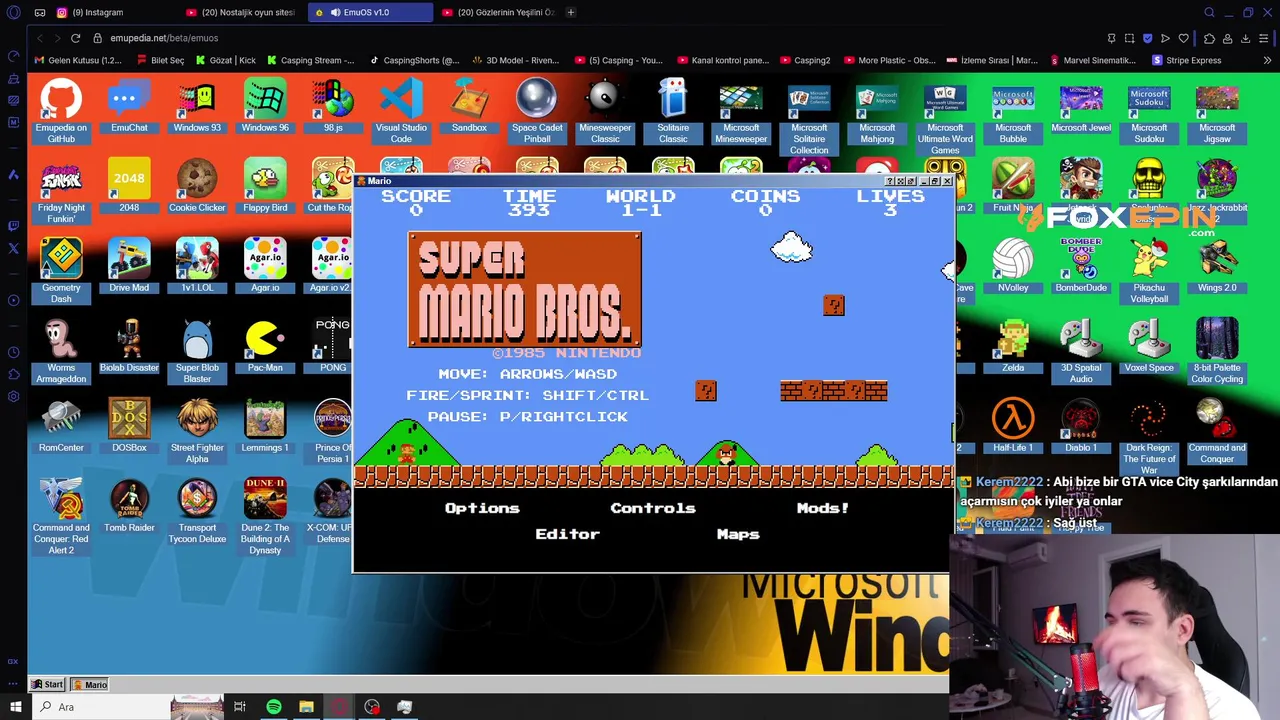Screen dimensions: 1280x720
Task: Open Microsoft Jigsaw icon
Action: (1217, 111)
